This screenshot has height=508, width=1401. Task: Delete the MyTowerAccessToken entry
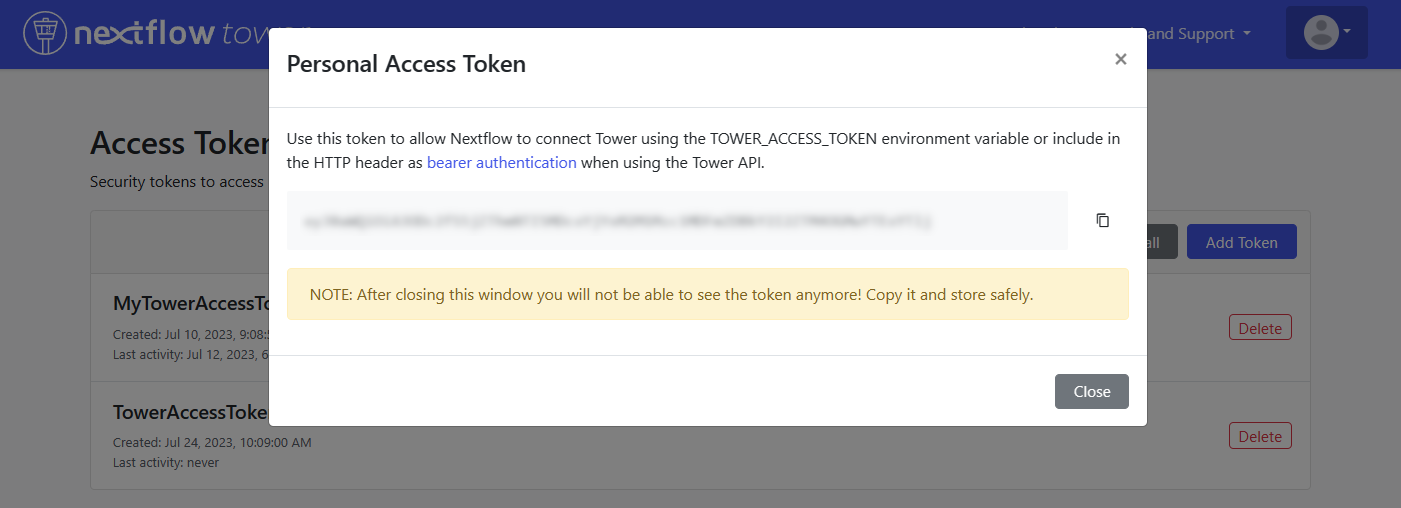(x=1259, y=328)
